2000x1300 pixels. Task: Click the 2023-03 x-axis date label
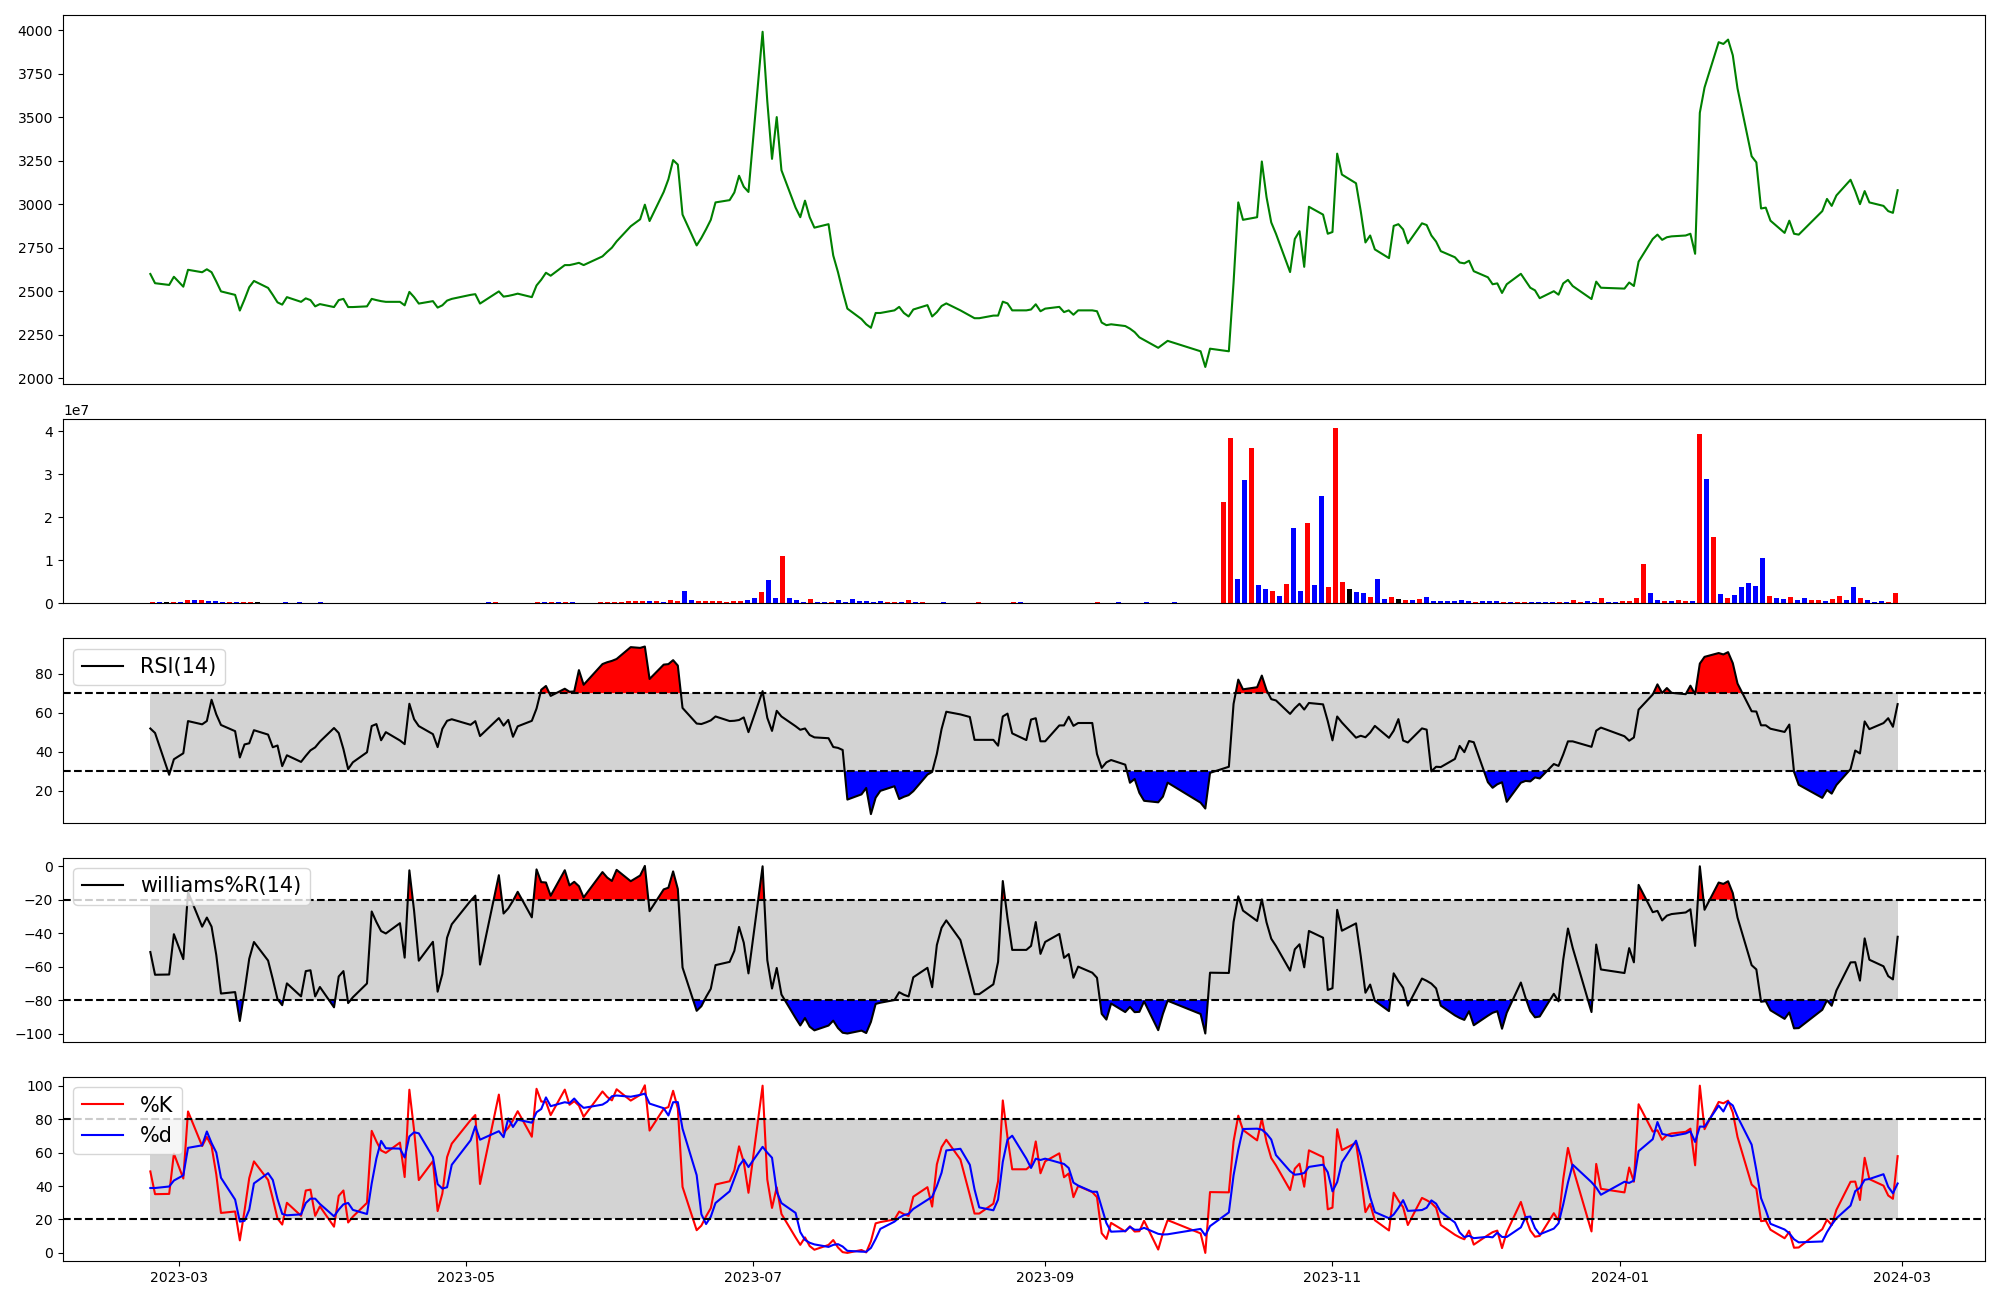tap(179, 1277)
